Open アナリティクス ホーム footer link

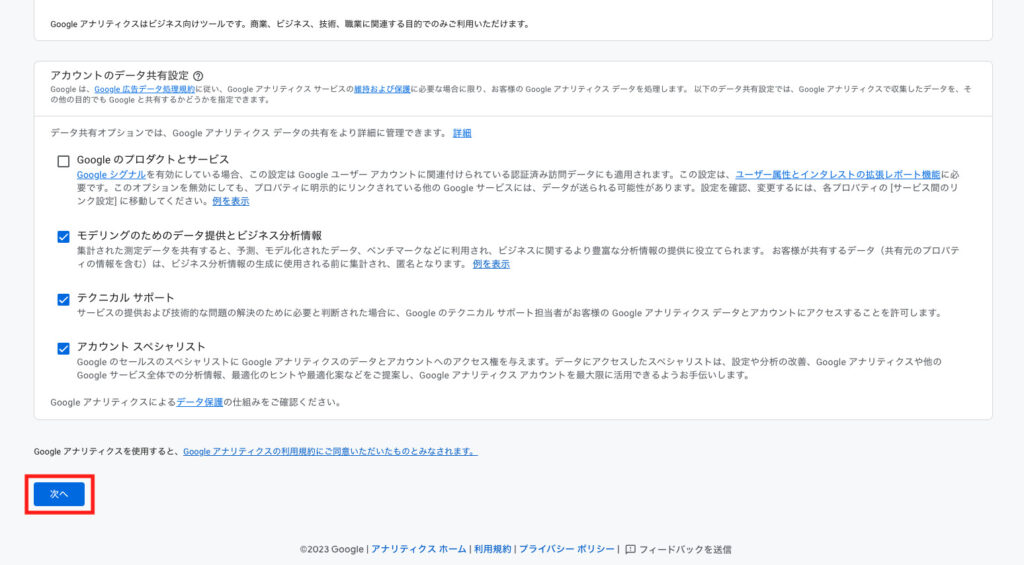(419, 549)
